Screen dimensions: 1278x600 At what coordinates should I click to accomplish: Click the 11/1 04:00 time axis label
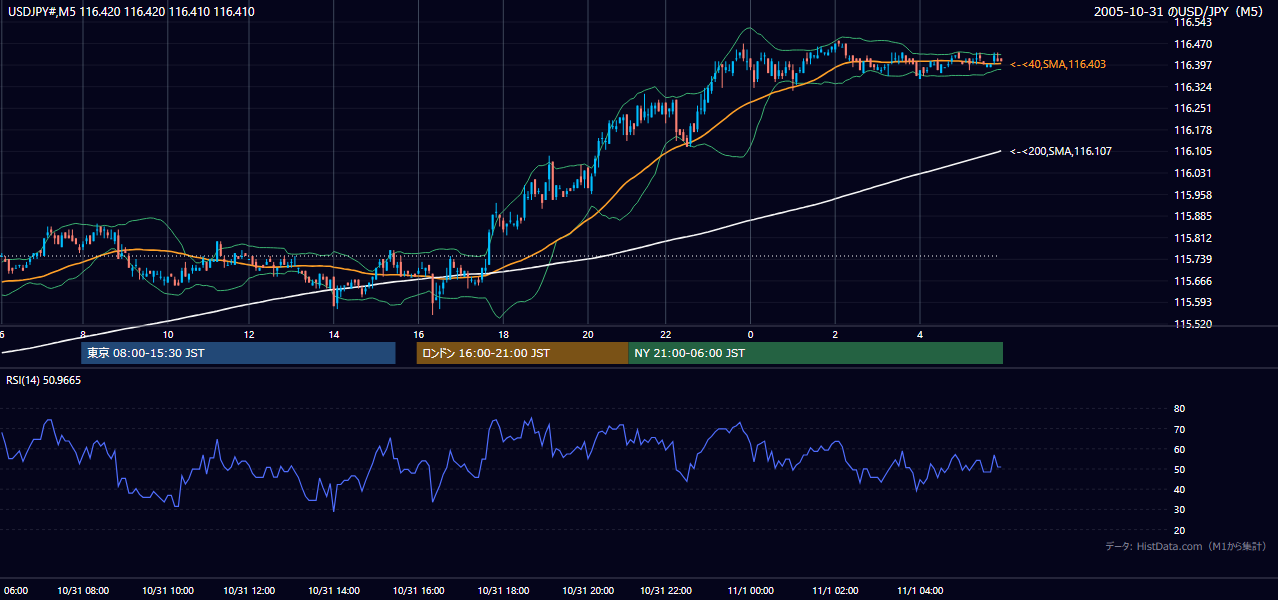pos(918,590)
